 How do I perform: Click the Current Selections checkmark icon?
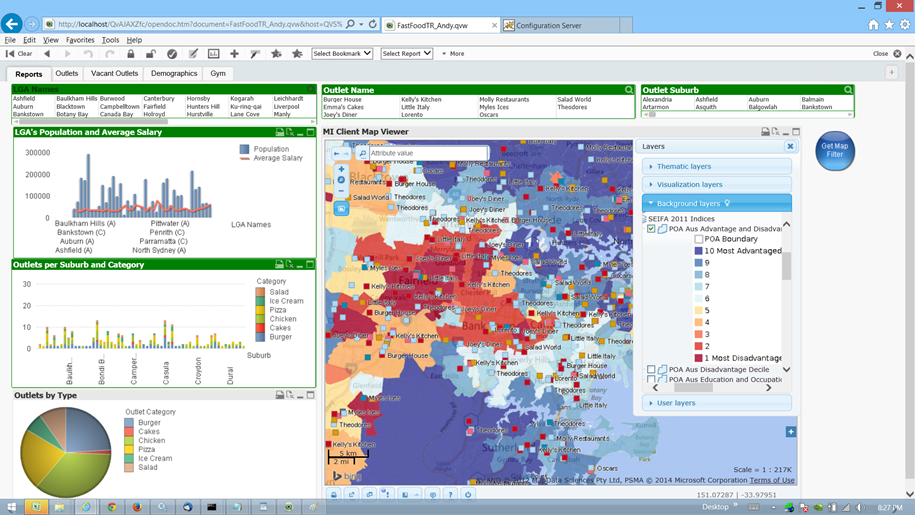[172, 54]
